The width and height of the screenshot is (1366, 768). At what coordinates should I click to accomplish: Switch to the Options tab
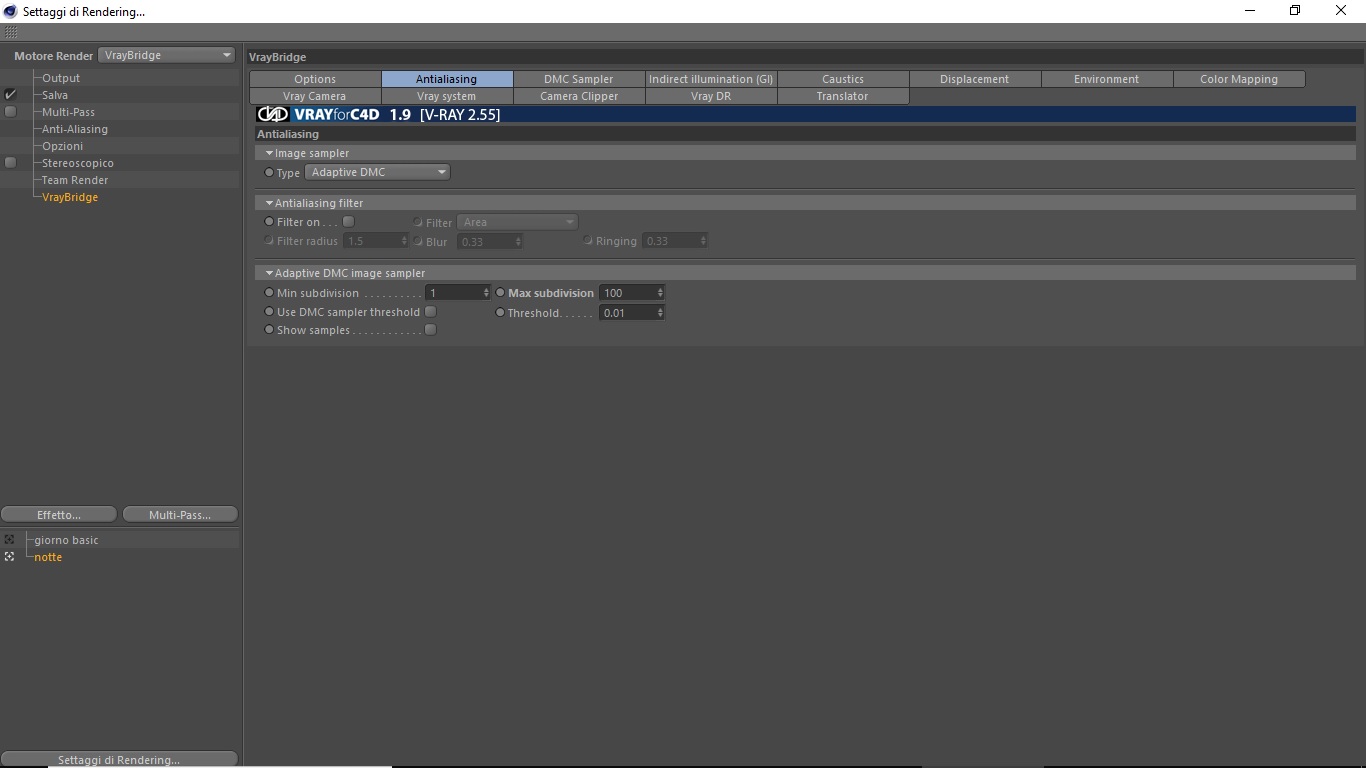pyautogui.click(x=315, y=79)
